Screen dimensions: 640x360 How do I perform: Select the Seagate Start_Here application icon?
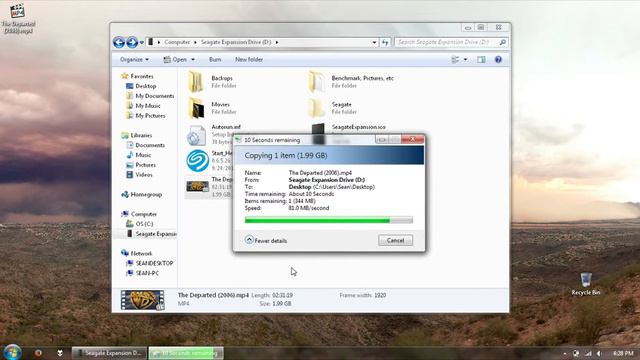(198, 160)
